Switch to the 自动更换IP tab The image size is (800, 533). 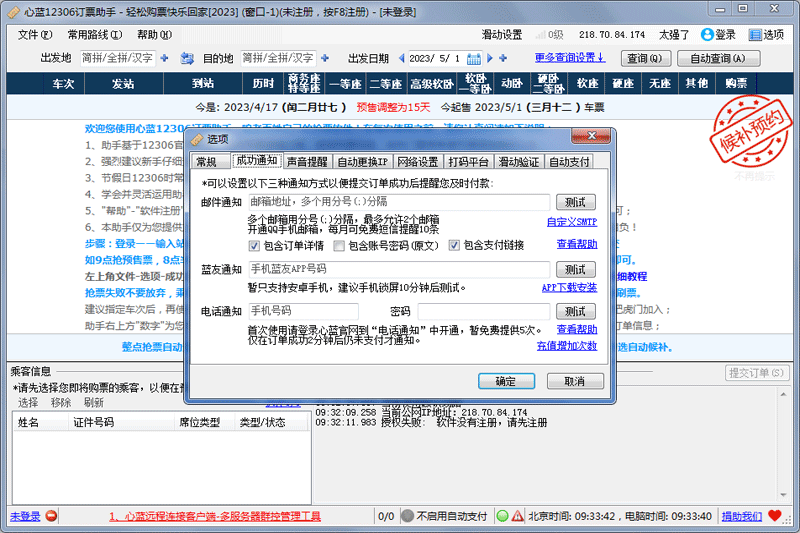point(362,161)
